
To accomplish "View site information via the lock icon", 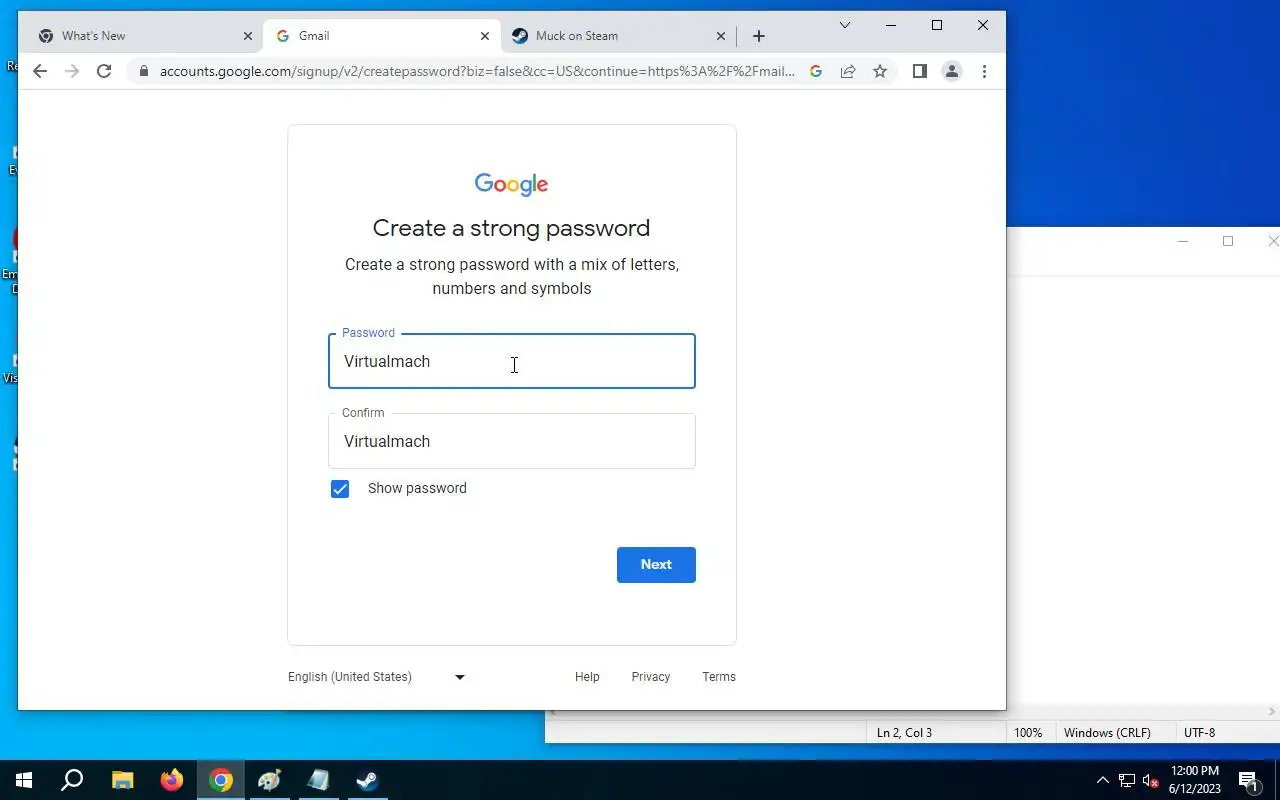I will click(144, 71).
